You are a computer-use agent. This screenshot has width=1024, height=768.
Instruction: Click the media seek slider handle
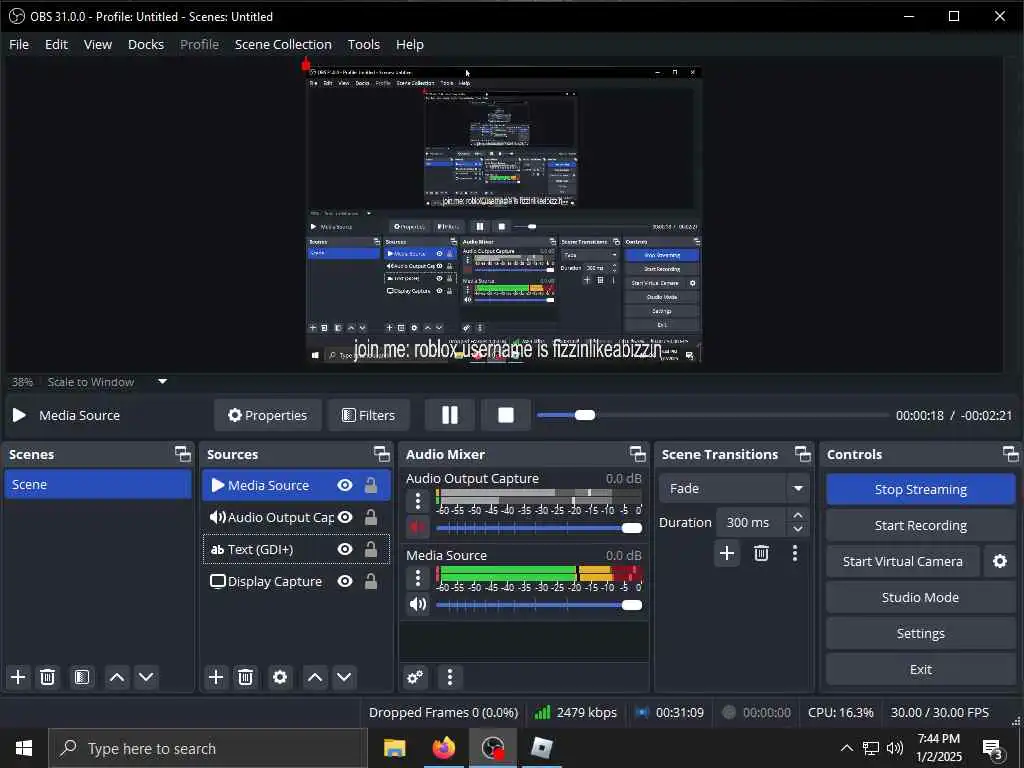point(584,415)
